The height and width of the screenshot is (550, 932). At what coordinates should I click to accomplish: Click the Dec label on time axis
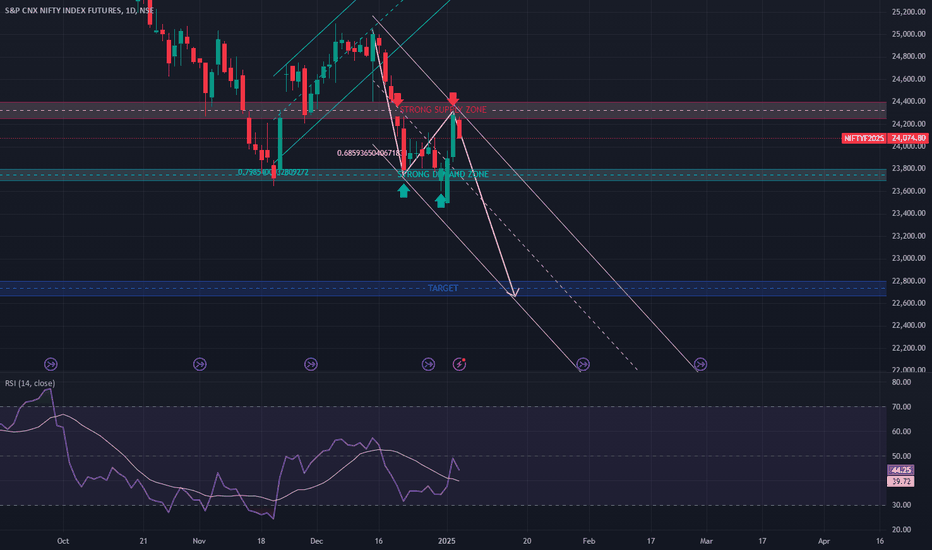point(316,541)
